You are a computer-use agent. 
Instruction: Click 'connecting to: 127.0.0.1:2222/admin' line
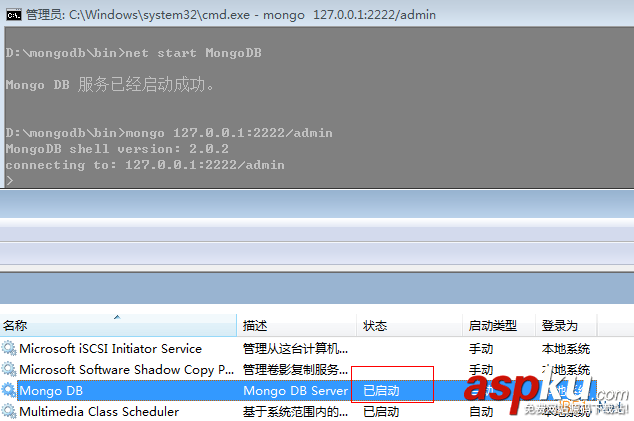tap(145, 165)
